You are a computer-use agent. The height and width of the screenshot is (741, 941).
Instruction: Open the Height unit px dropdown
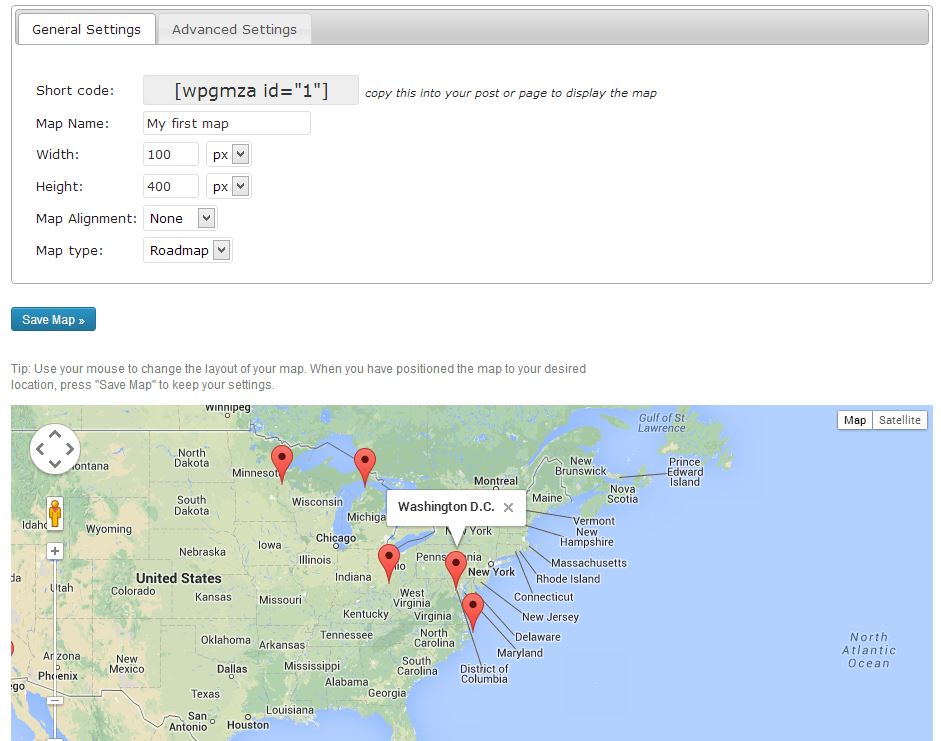(x=229, y=187)
